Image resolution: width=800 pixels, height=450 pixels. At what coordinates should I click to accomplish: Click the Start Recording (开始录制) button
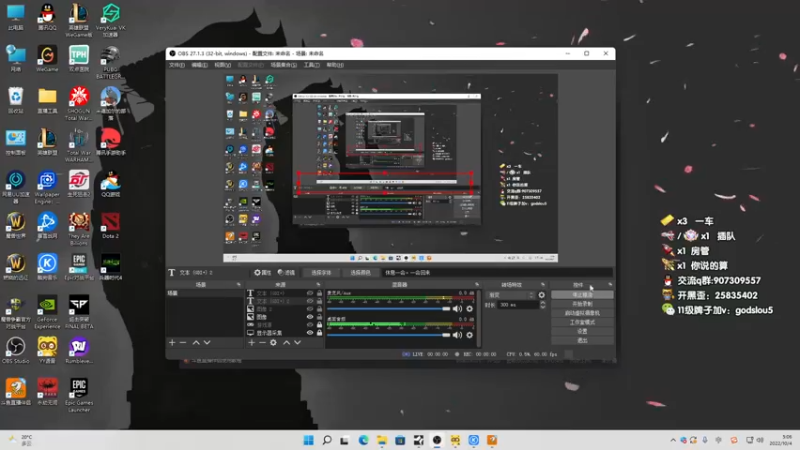point(582,304)
